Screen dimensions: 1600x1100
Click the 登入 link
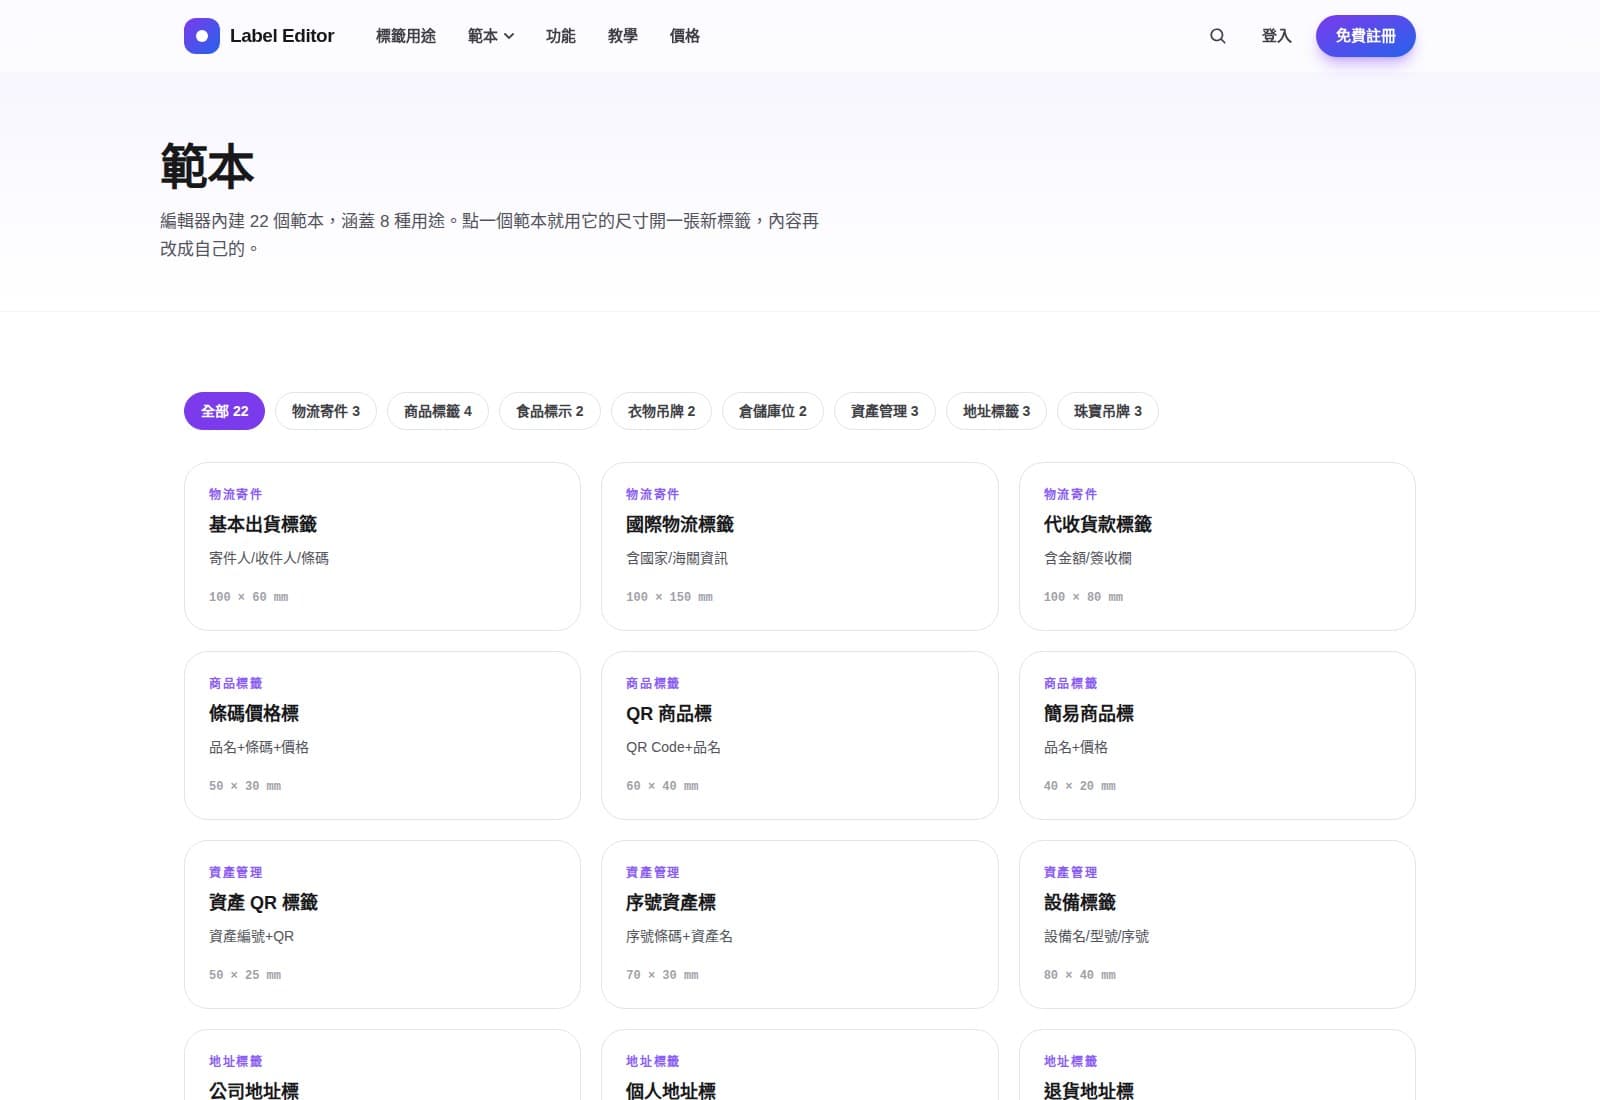click(x=1276, y=36)
